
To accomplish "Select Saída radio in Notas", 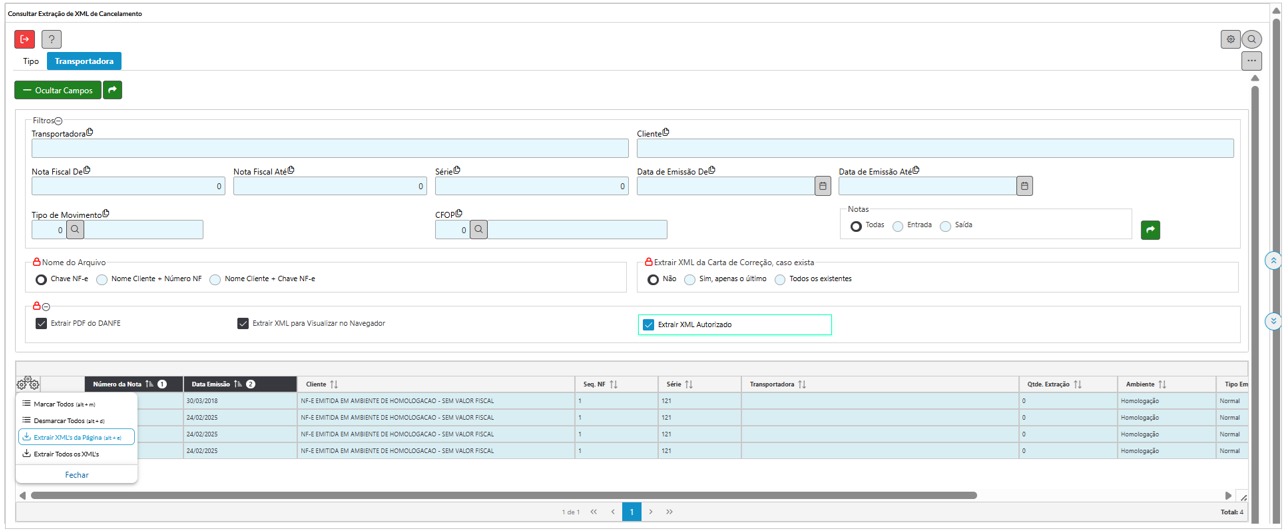I will click(x=945, y=226).
